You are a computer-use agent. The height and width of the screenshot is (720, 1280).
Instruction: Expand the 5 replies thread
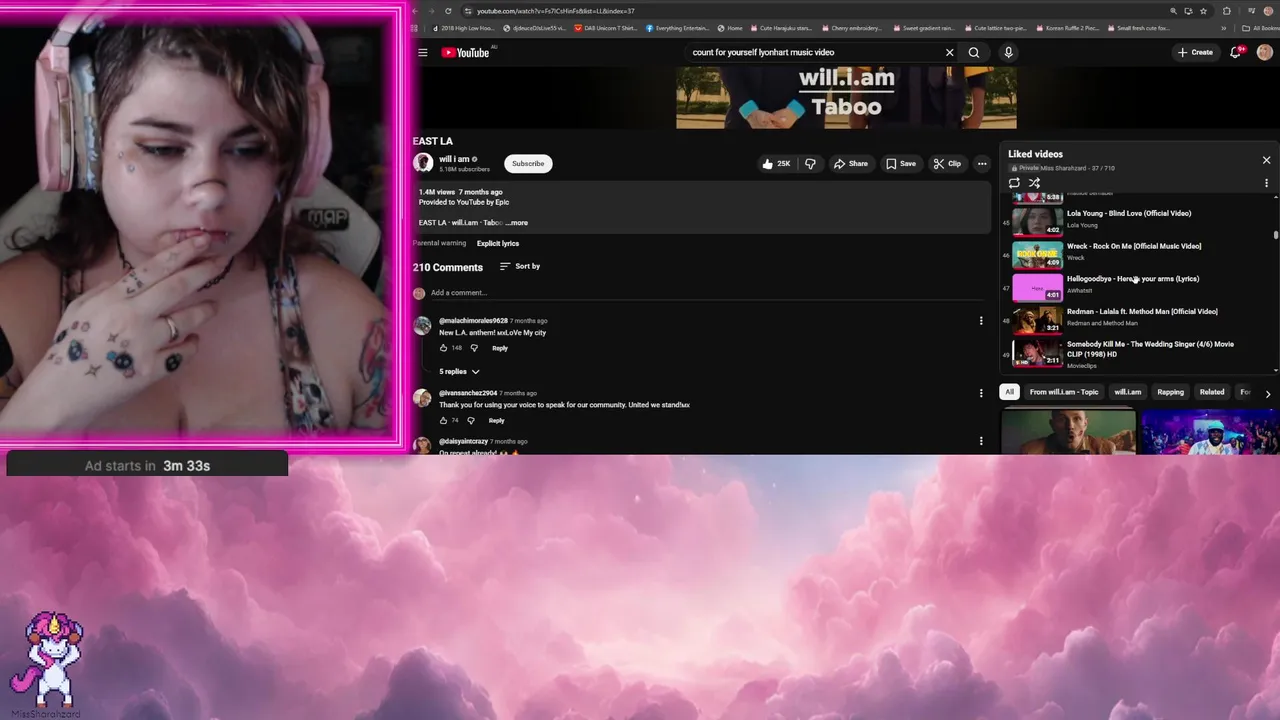[x=459, y=372]
